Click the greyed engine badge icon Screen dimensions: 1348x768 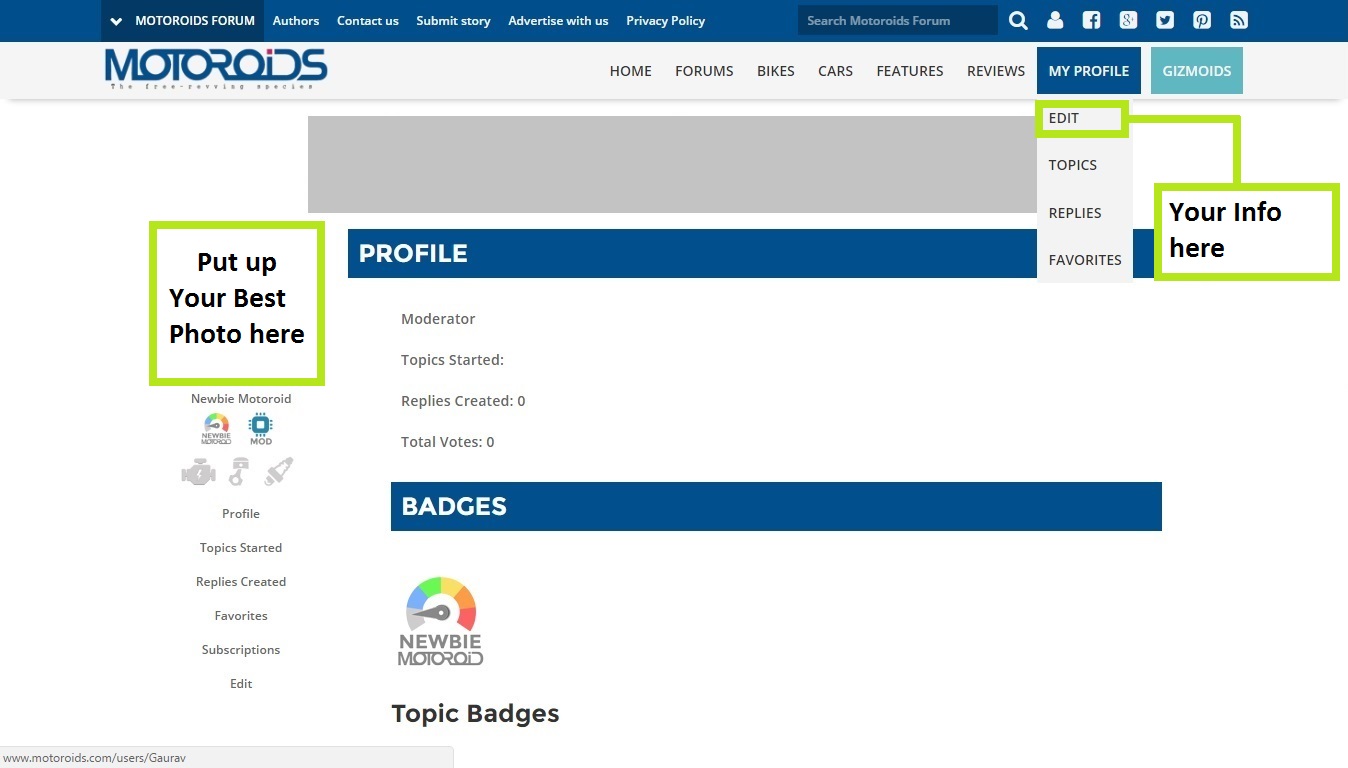(198, 472)
